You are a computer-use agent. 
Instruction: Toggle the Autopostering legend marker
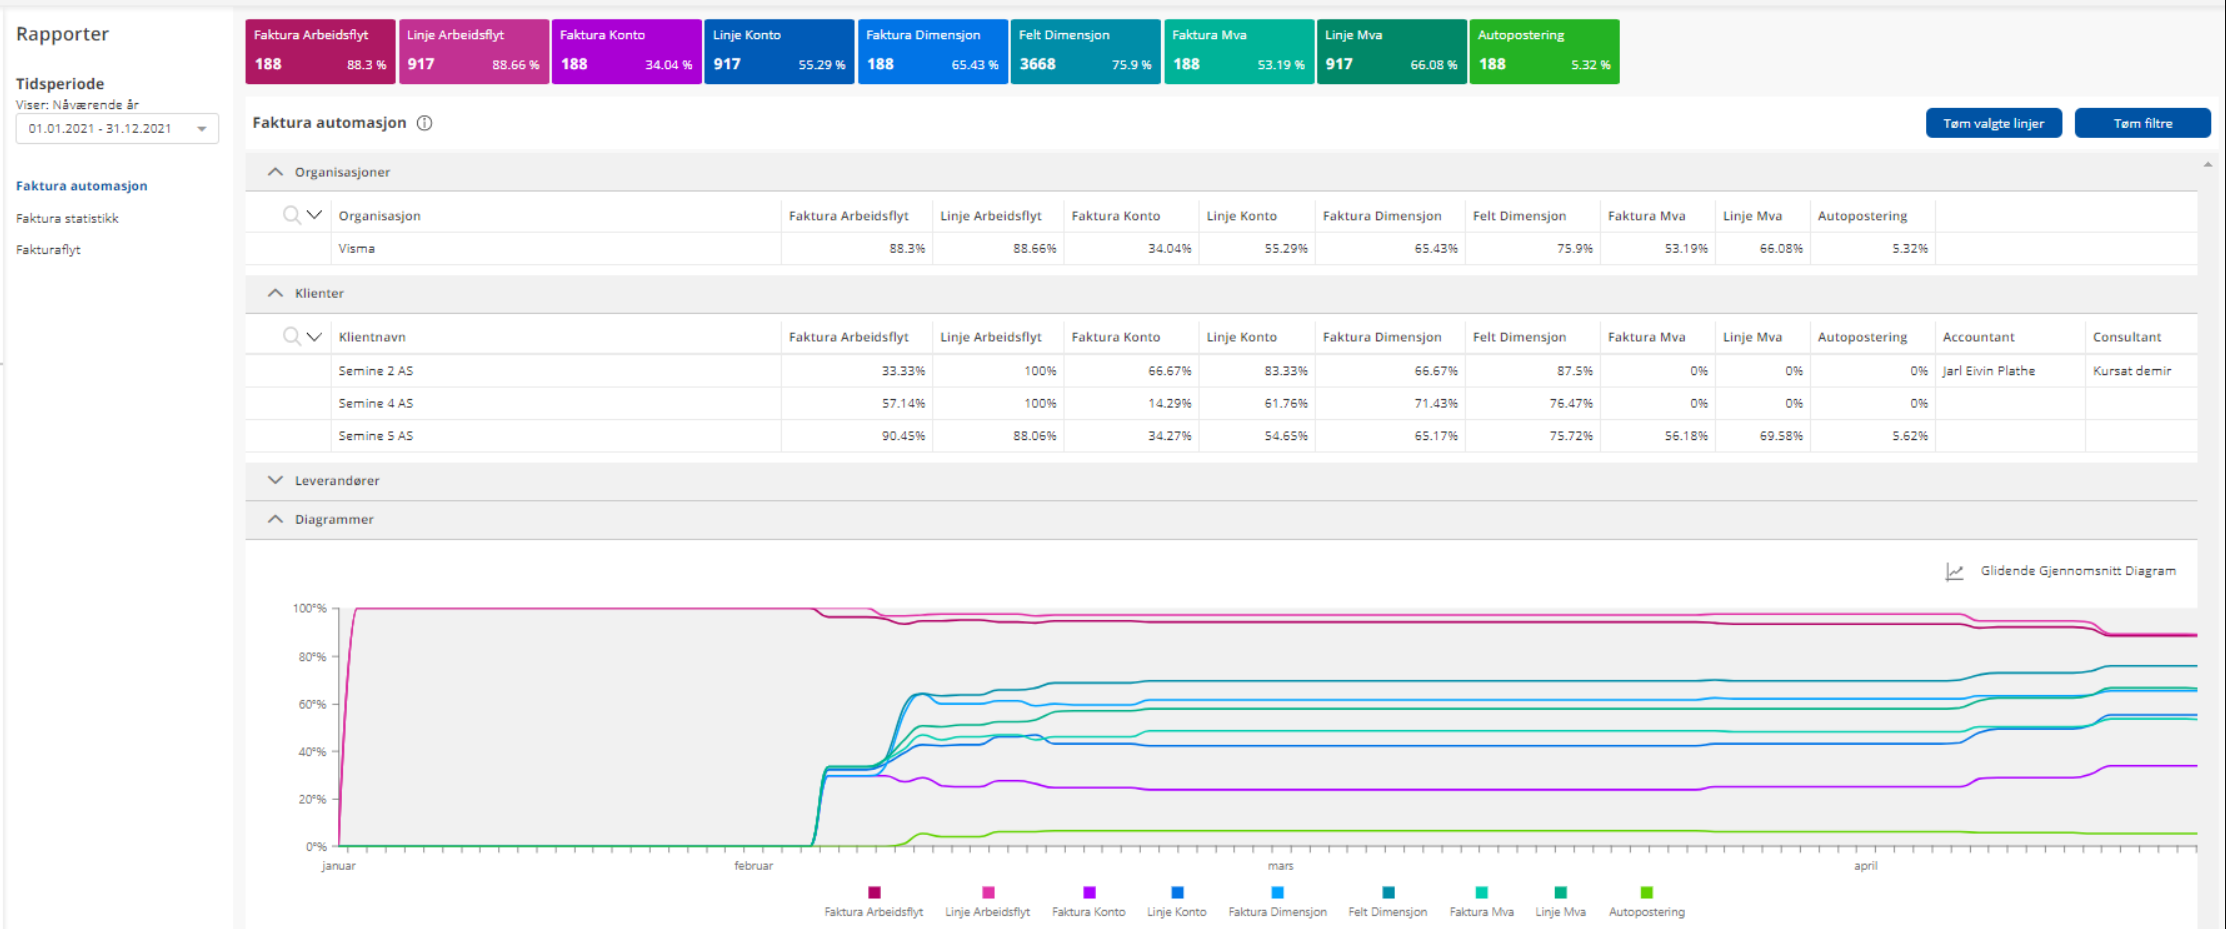click(x=1646, y=892)
